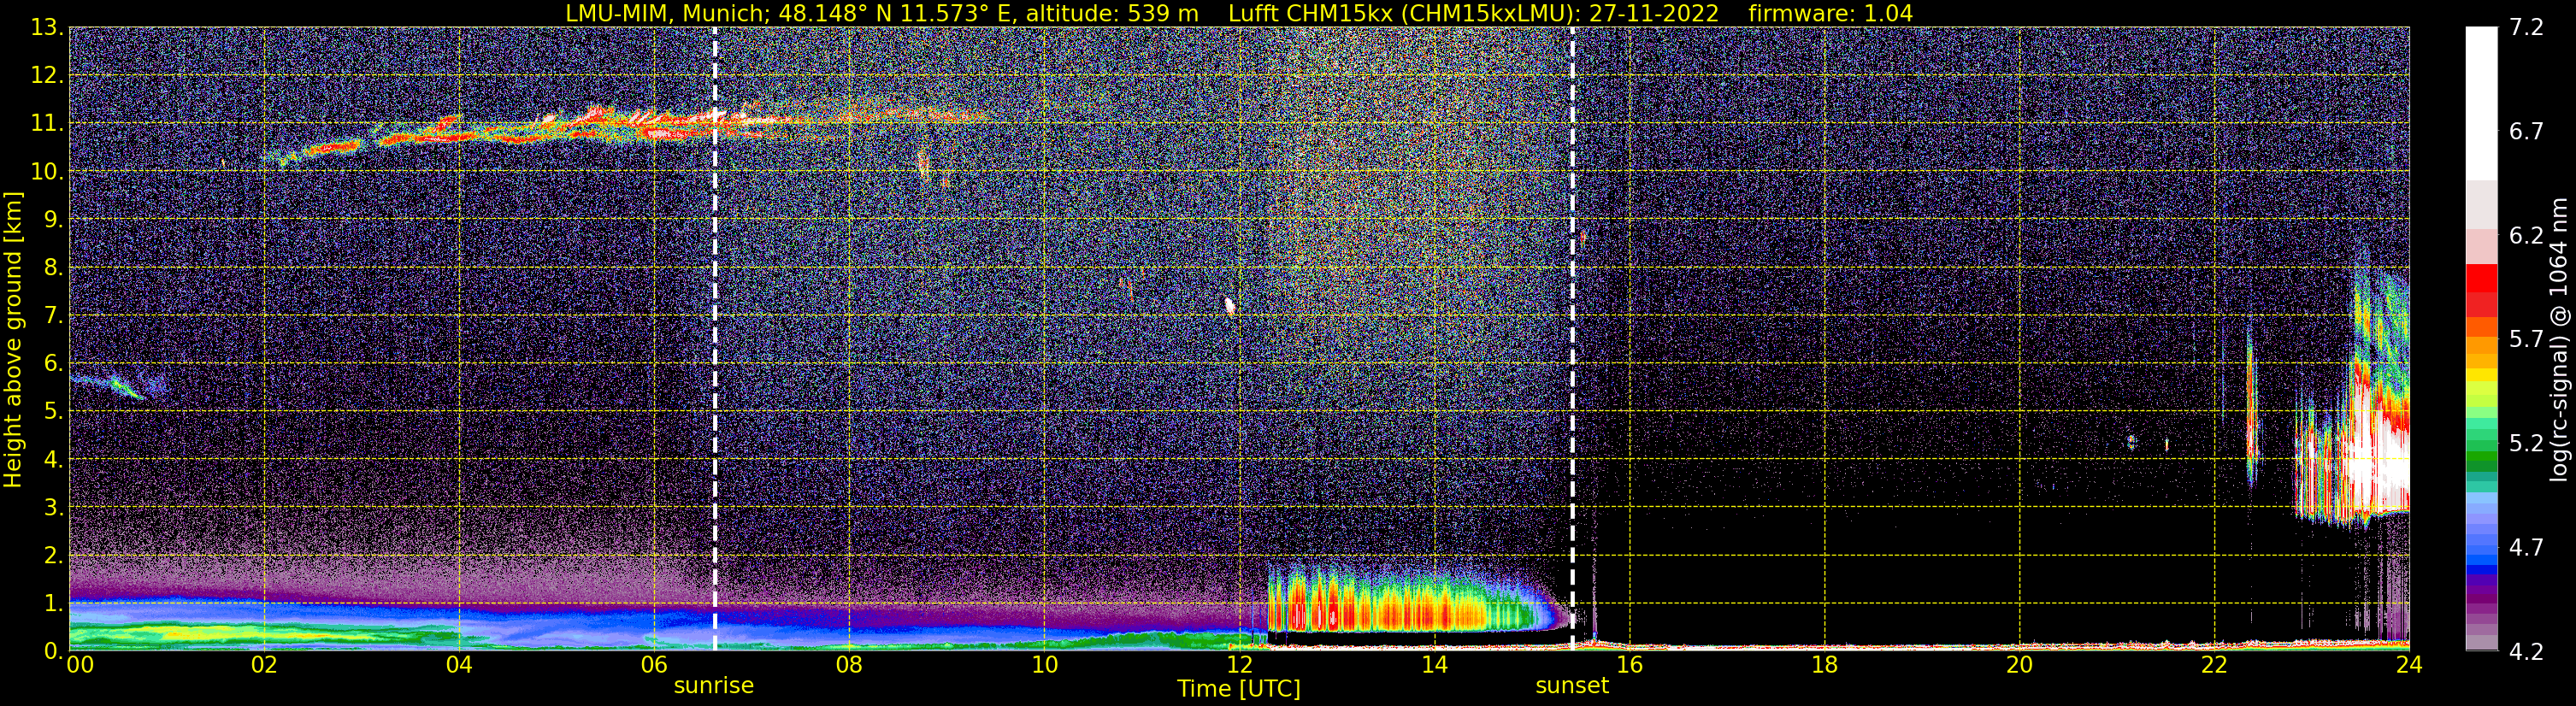Click the height axis tick '6.'
Screen dimensions: 2576x706
coord(52,364)
